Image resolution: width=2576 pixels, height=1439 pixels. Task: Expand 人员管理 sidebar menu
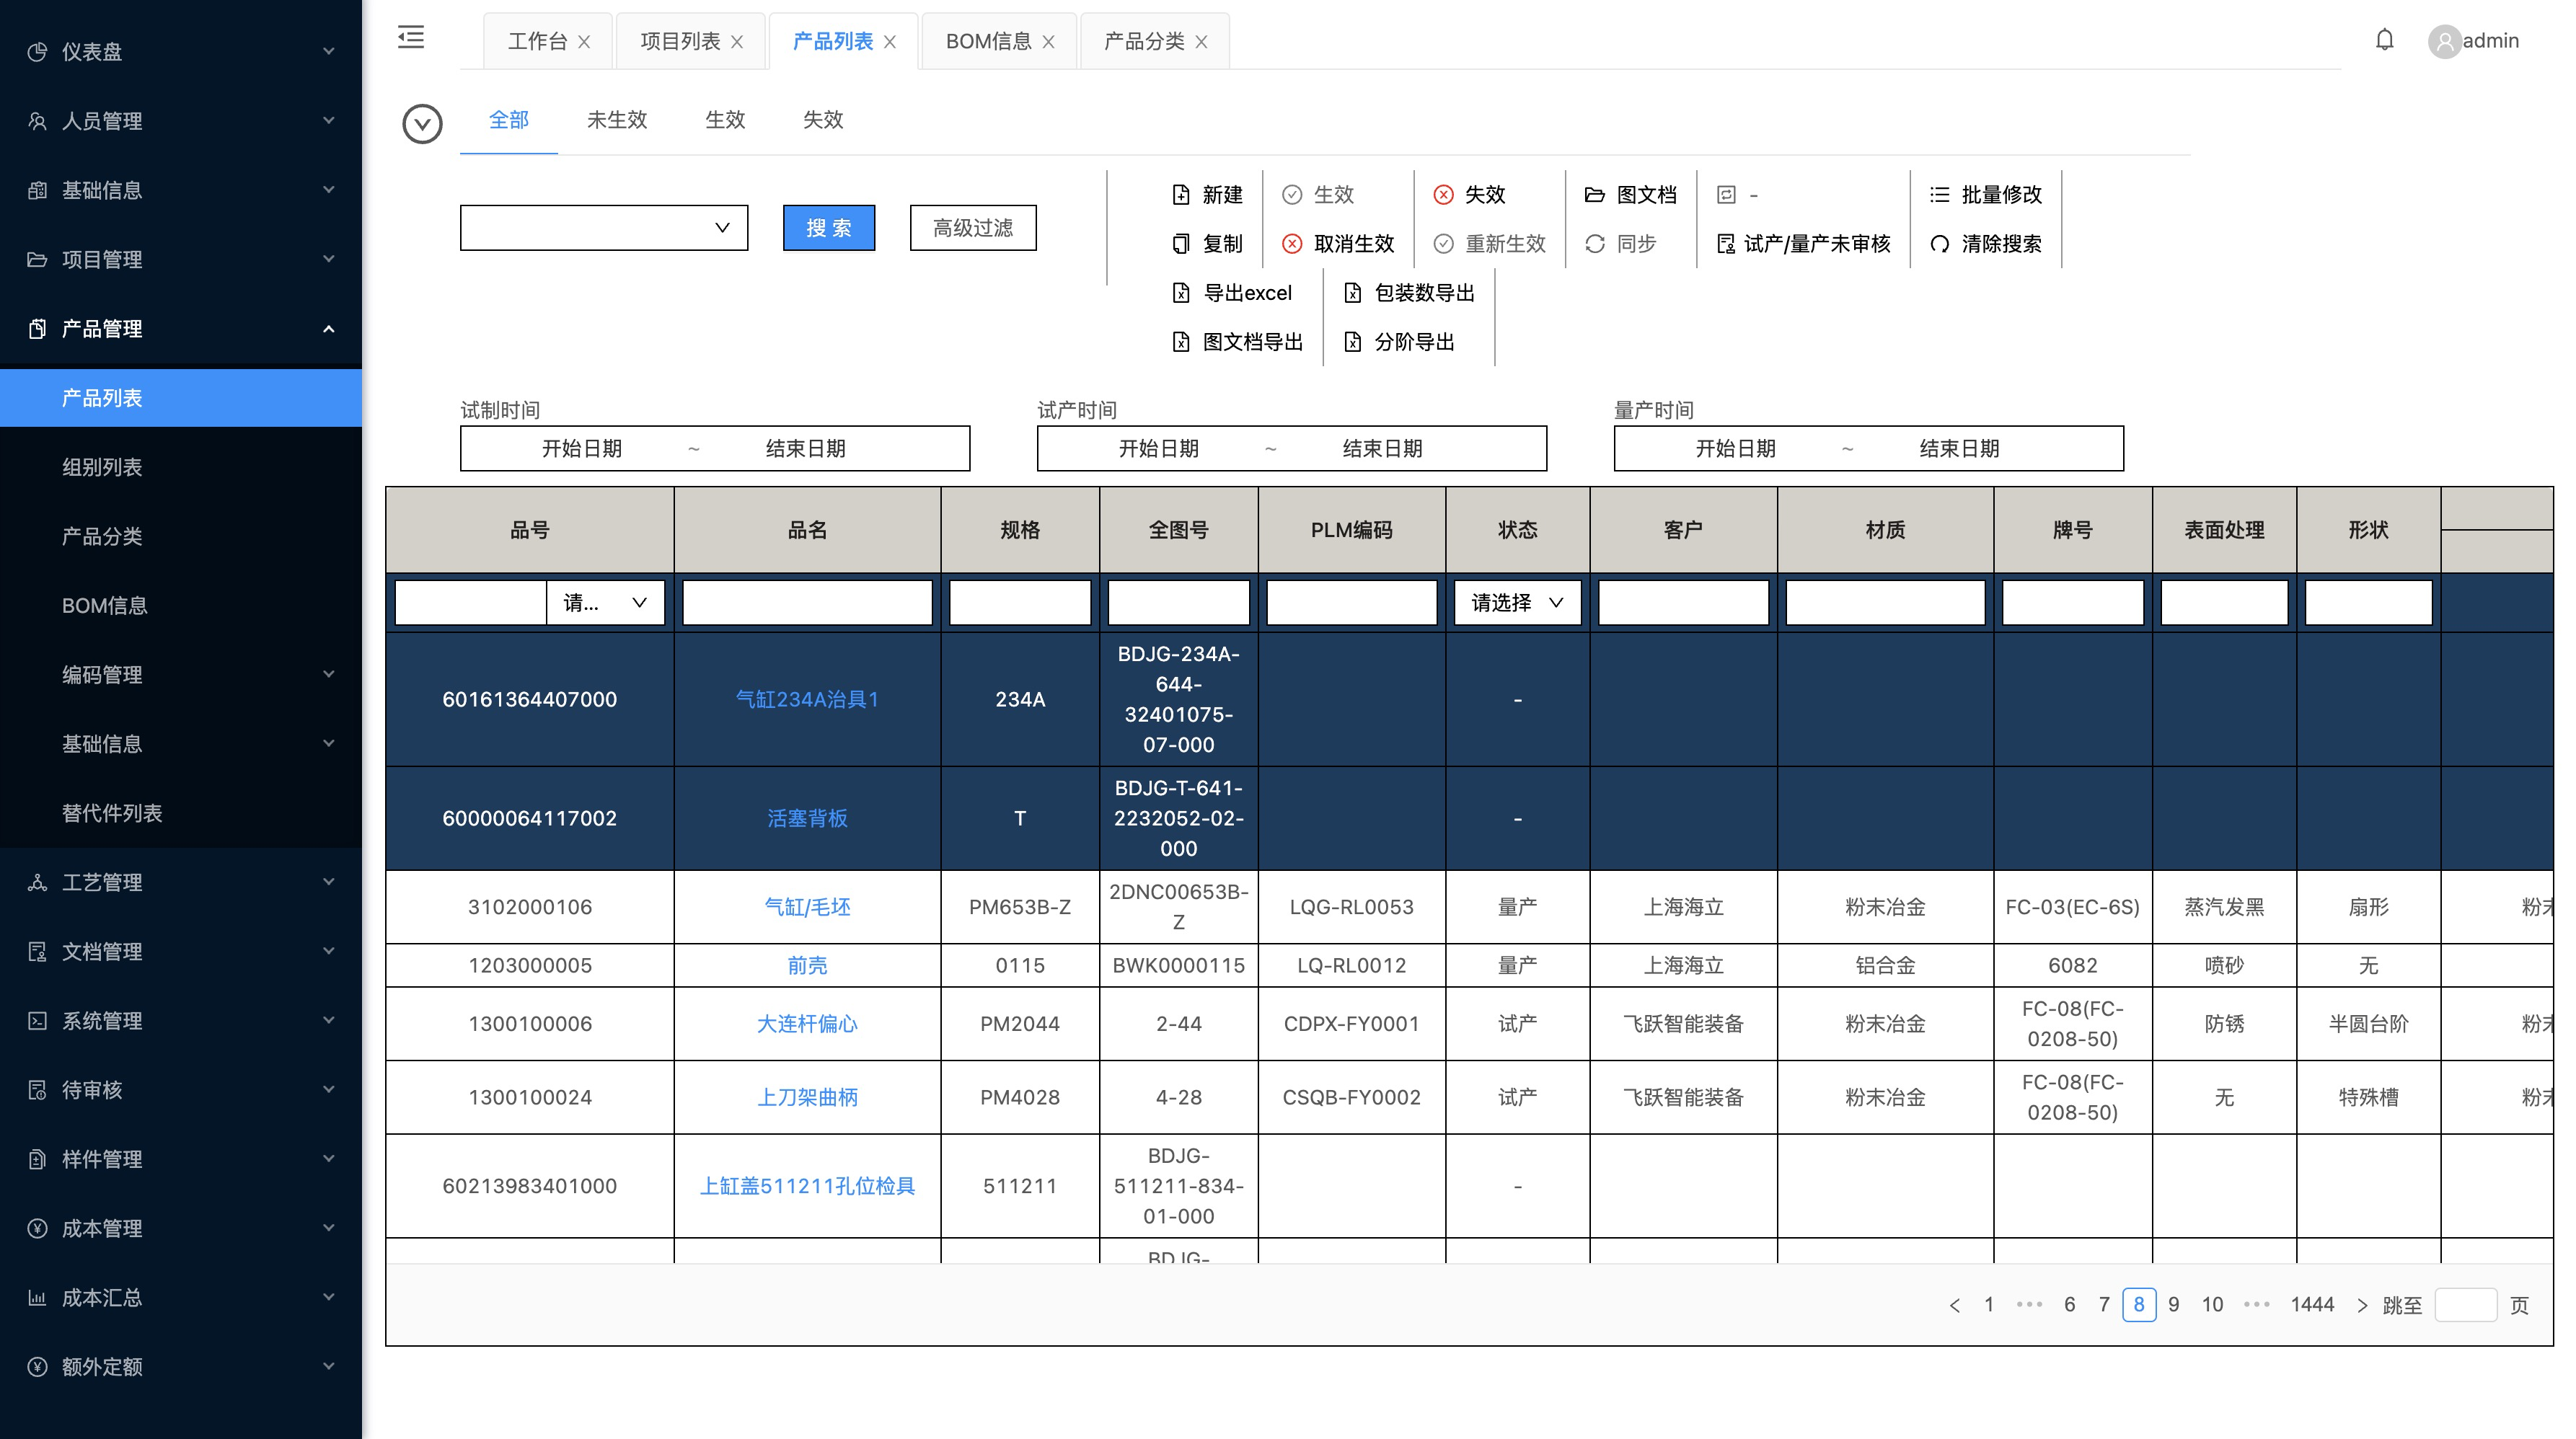[181, 120]
